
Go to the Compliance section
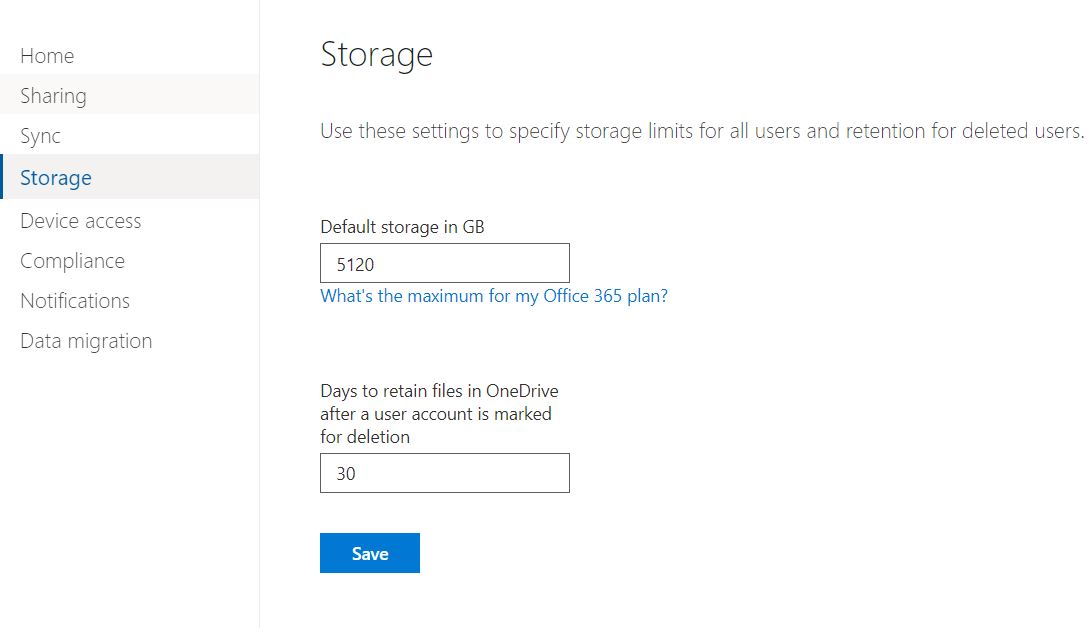pos(71,260)
